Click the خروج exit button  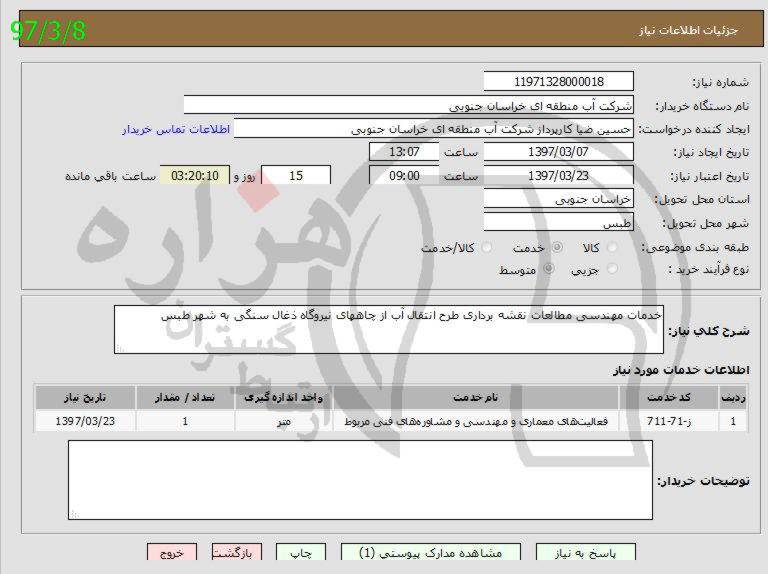click(x=172, y=553)
